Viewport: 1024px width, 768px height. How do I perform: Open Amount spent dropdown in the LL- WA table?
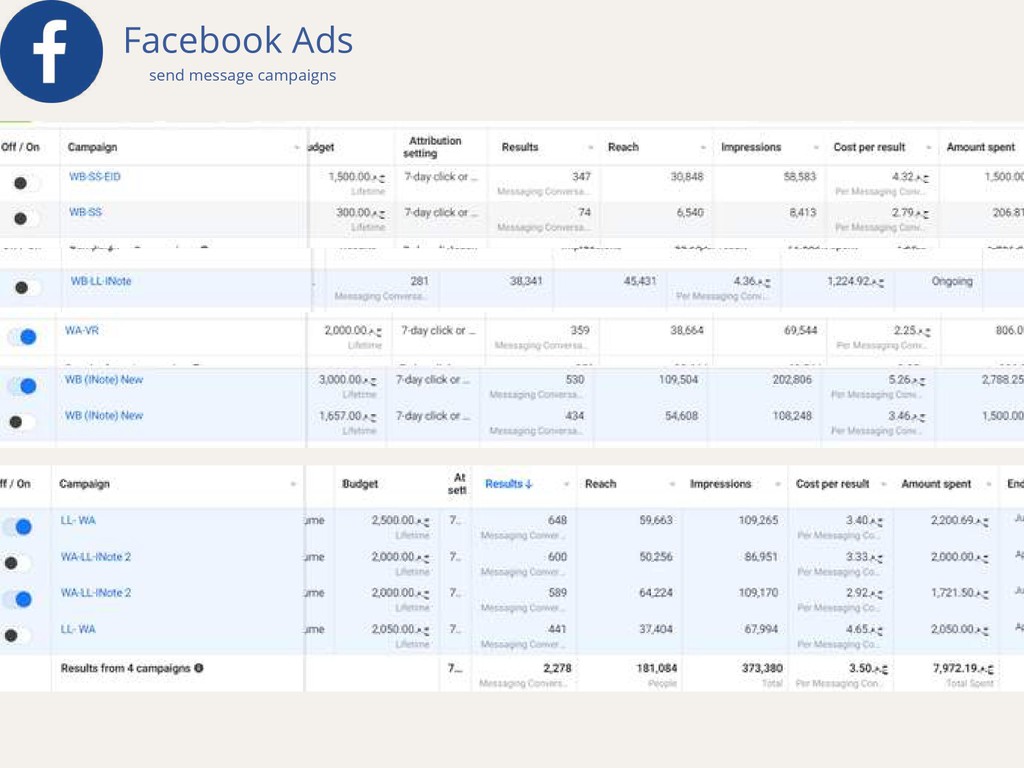pos(989,484)
